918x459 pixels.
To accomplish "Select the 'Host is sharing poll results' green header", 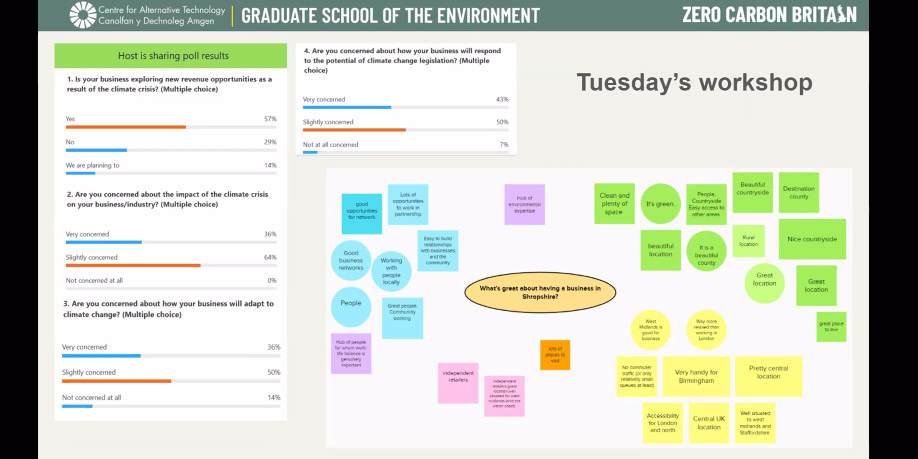I will [x=170, y=56].
